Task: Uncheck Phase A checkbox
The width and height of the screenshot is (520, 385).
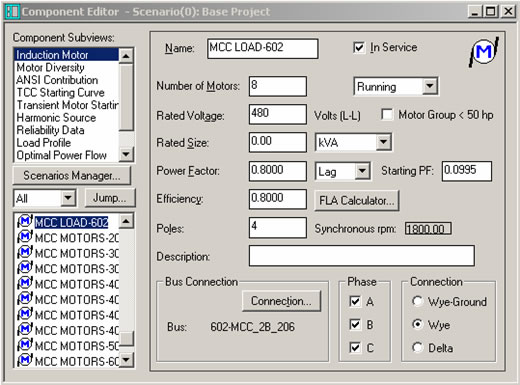Action: click(x=355, y=301)
